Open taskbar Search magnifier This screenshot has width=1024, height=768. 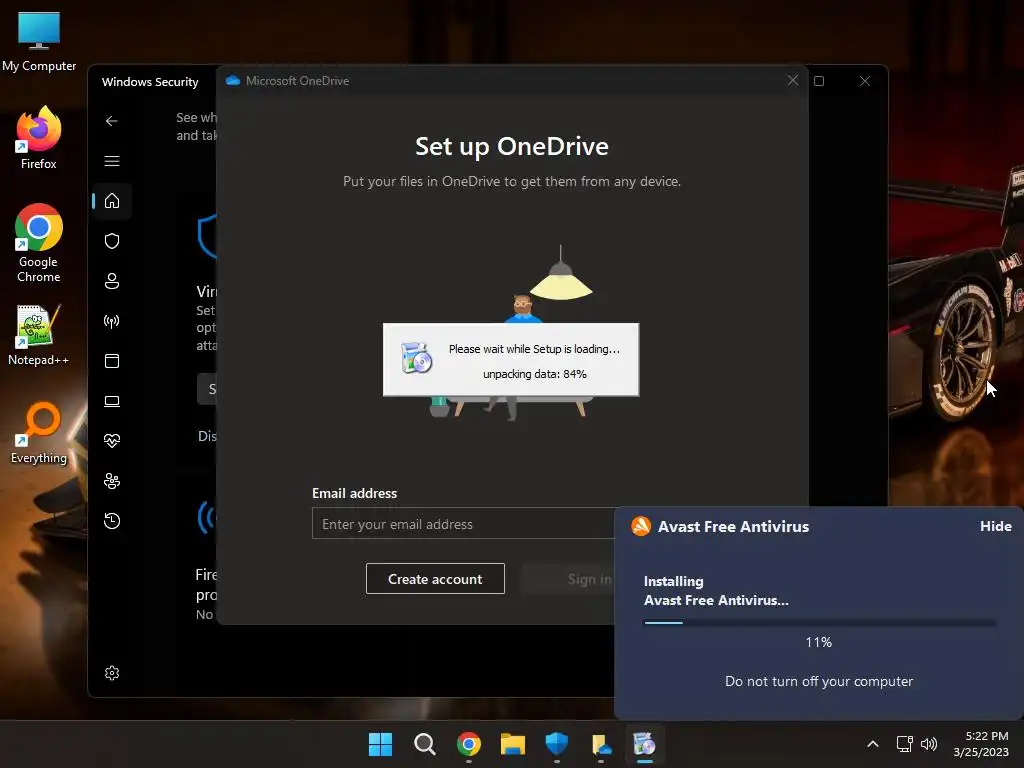[x=424, y=744]
